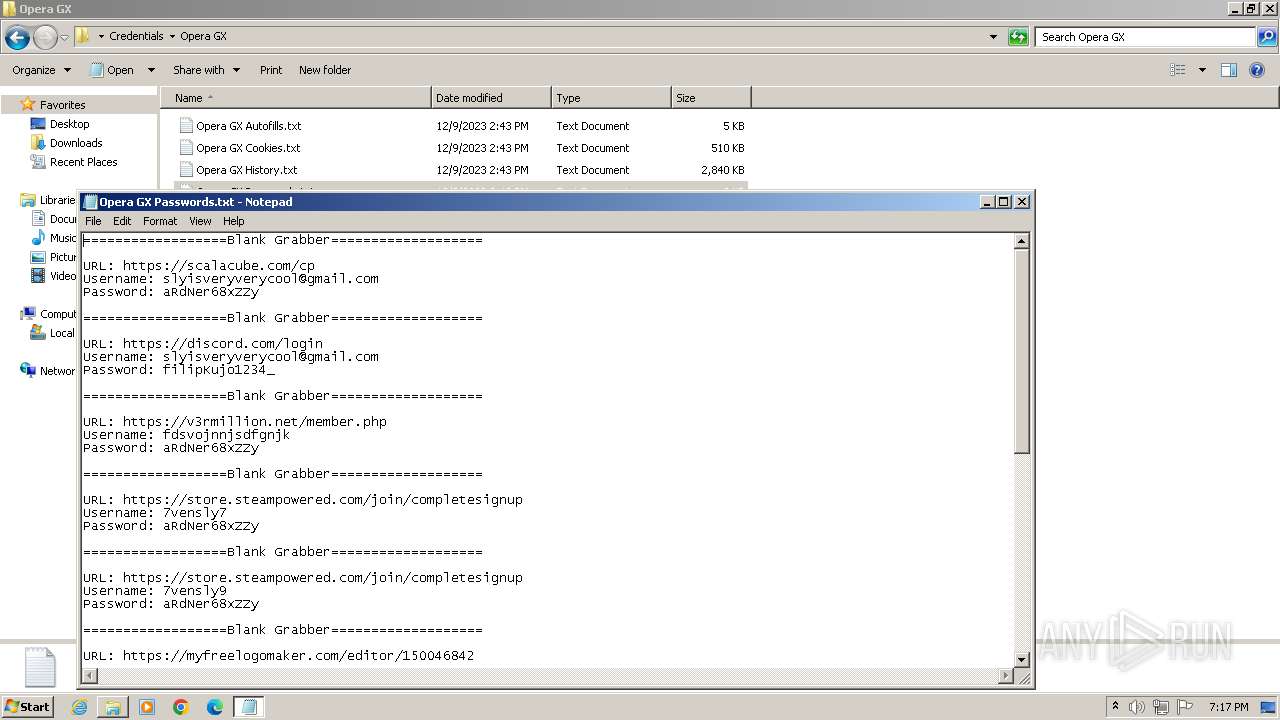The height and width of the screenshot is (720, 1280).
Task: Open Notepad's File menu
Action: (93, 221)
